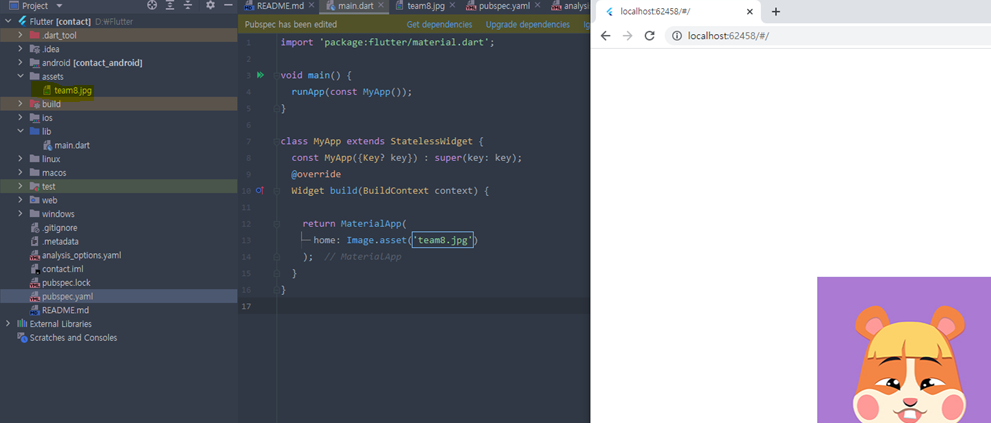The image size is (991, 426).
Task: Close the main.dart tab
Action: tap(381, 6)
